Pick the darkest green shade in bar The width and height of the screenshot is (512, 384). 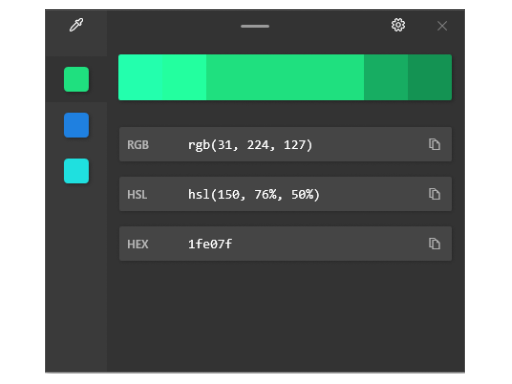pos(430,77)
